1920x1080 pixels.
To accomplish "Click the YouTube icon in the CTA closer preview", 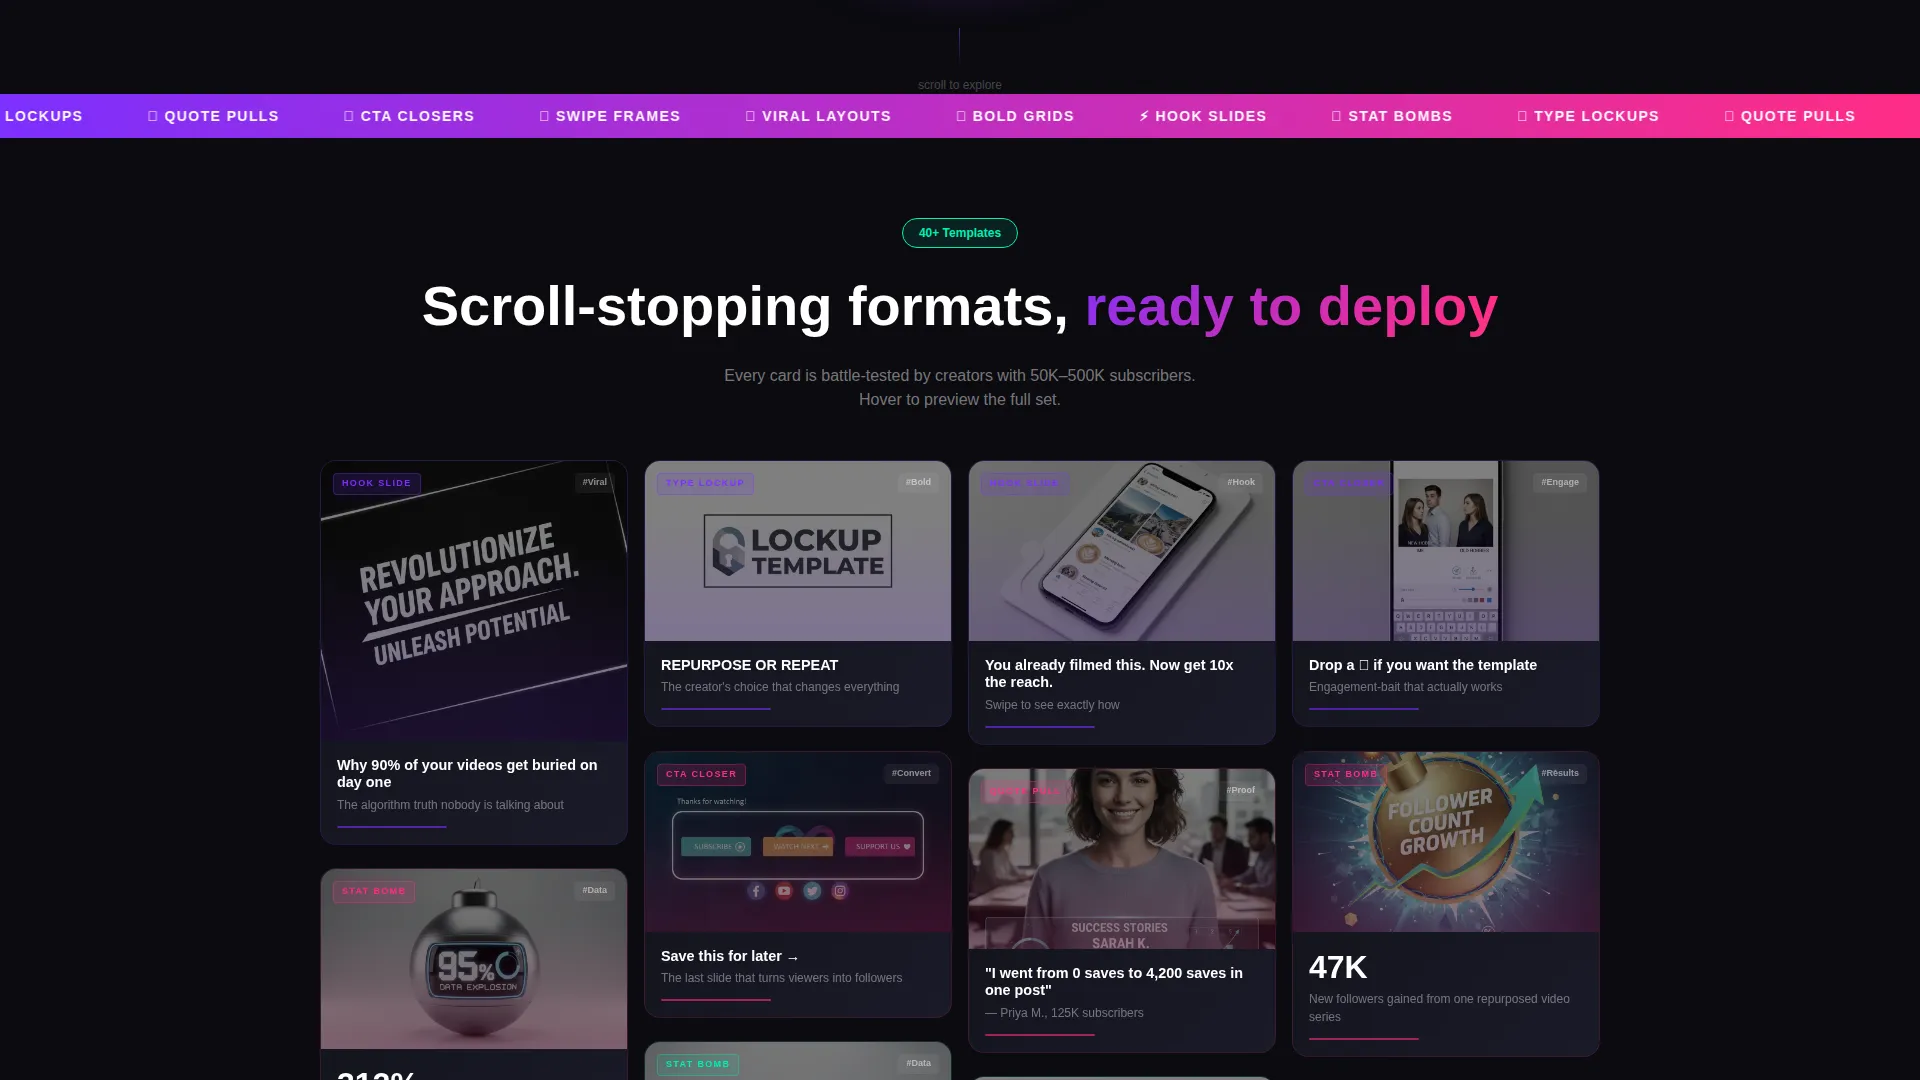I will coord(784,891).
